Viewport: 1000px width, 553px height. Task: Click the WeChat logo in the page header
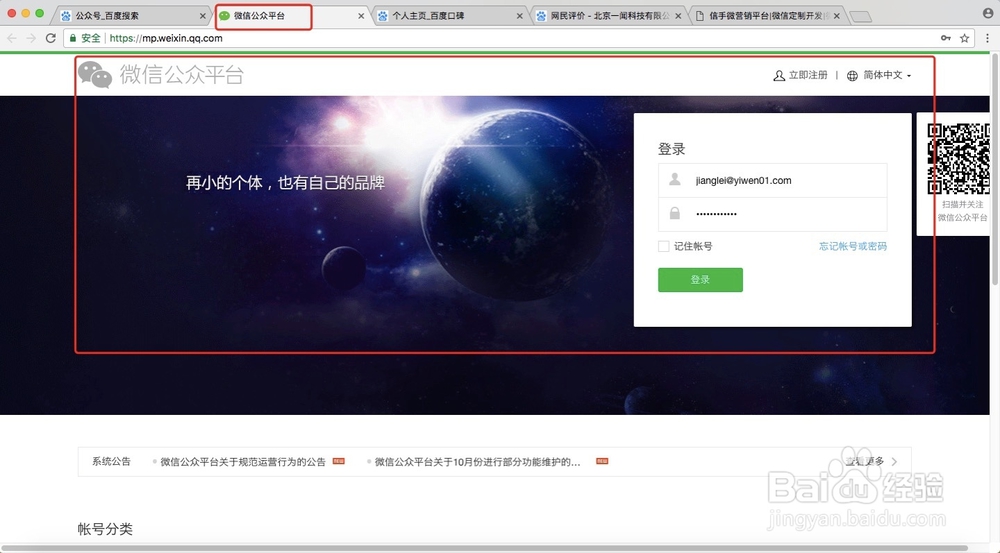[x=95, y=75]
